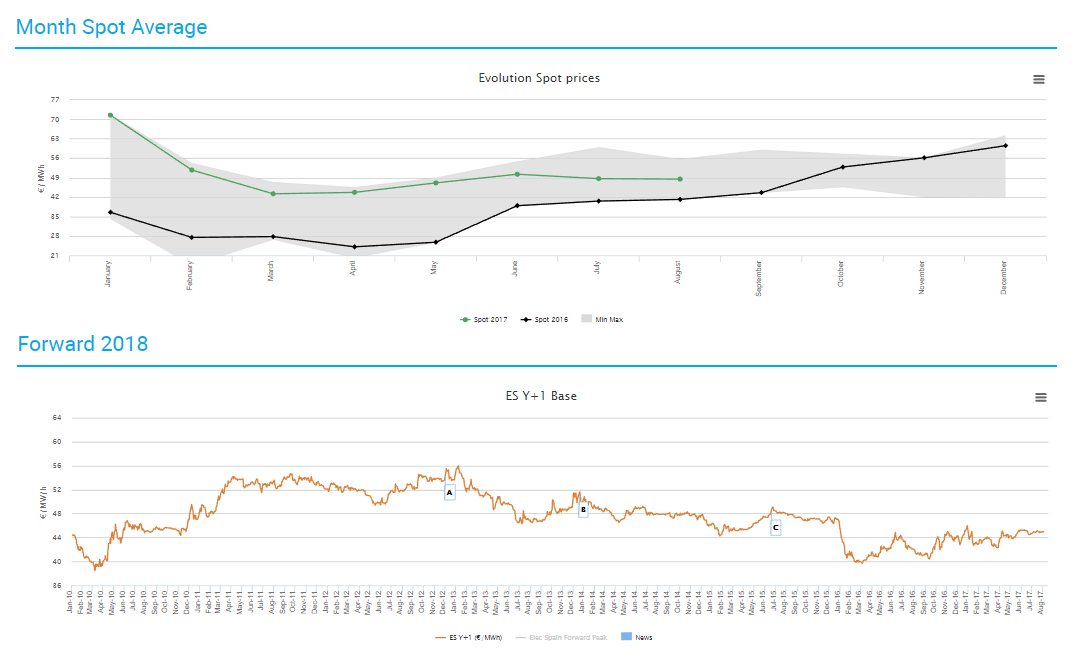Click news marker B on forward chart
This screenshot has height=663, width=1074.
pyautogui.click(x=583, y=509)
